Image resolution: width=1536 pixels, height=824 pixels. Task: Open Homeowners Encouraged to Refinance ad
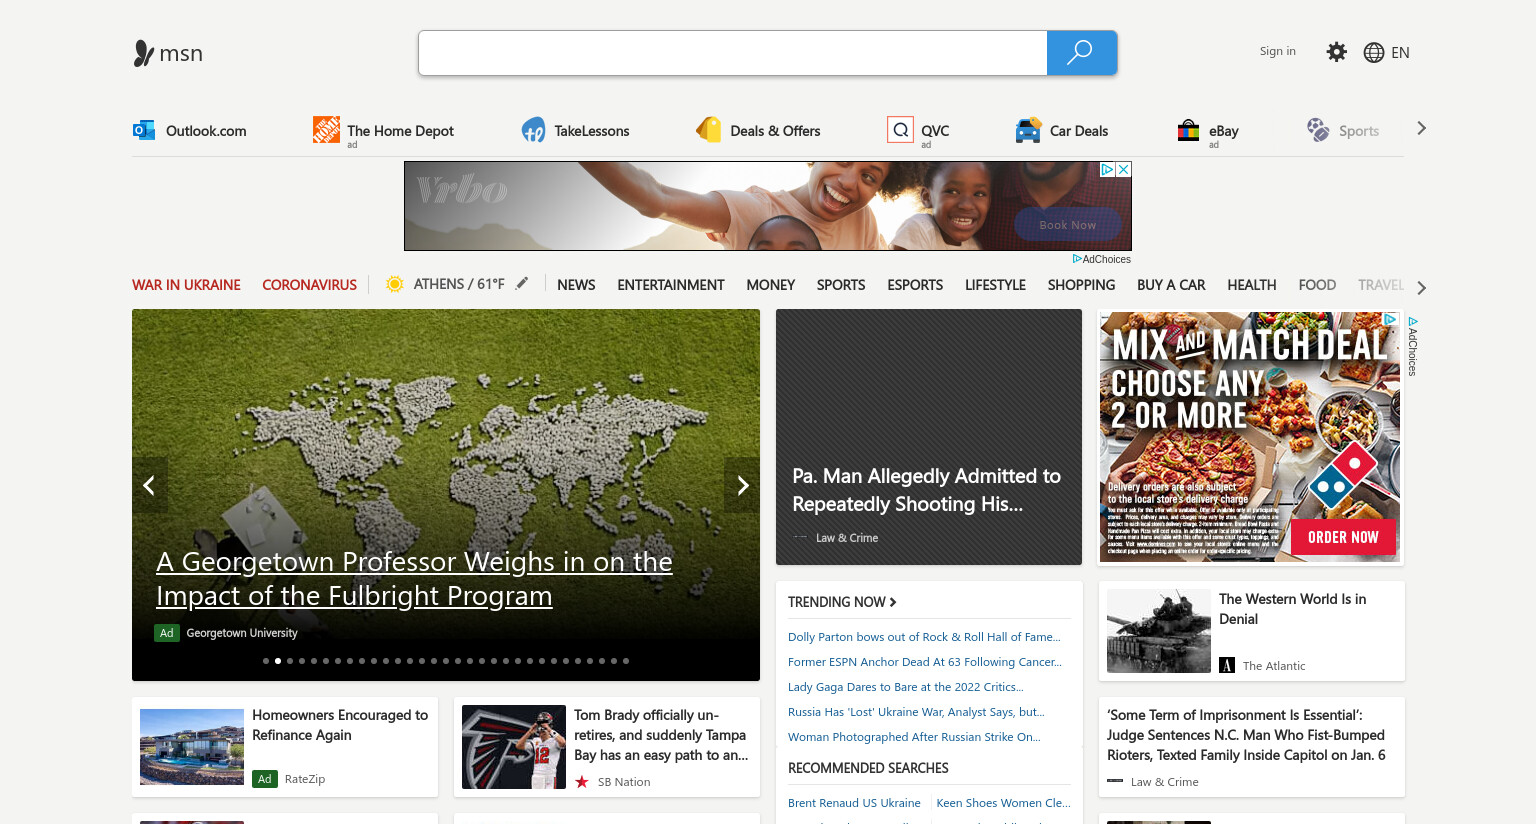click(x=340, y=725)
